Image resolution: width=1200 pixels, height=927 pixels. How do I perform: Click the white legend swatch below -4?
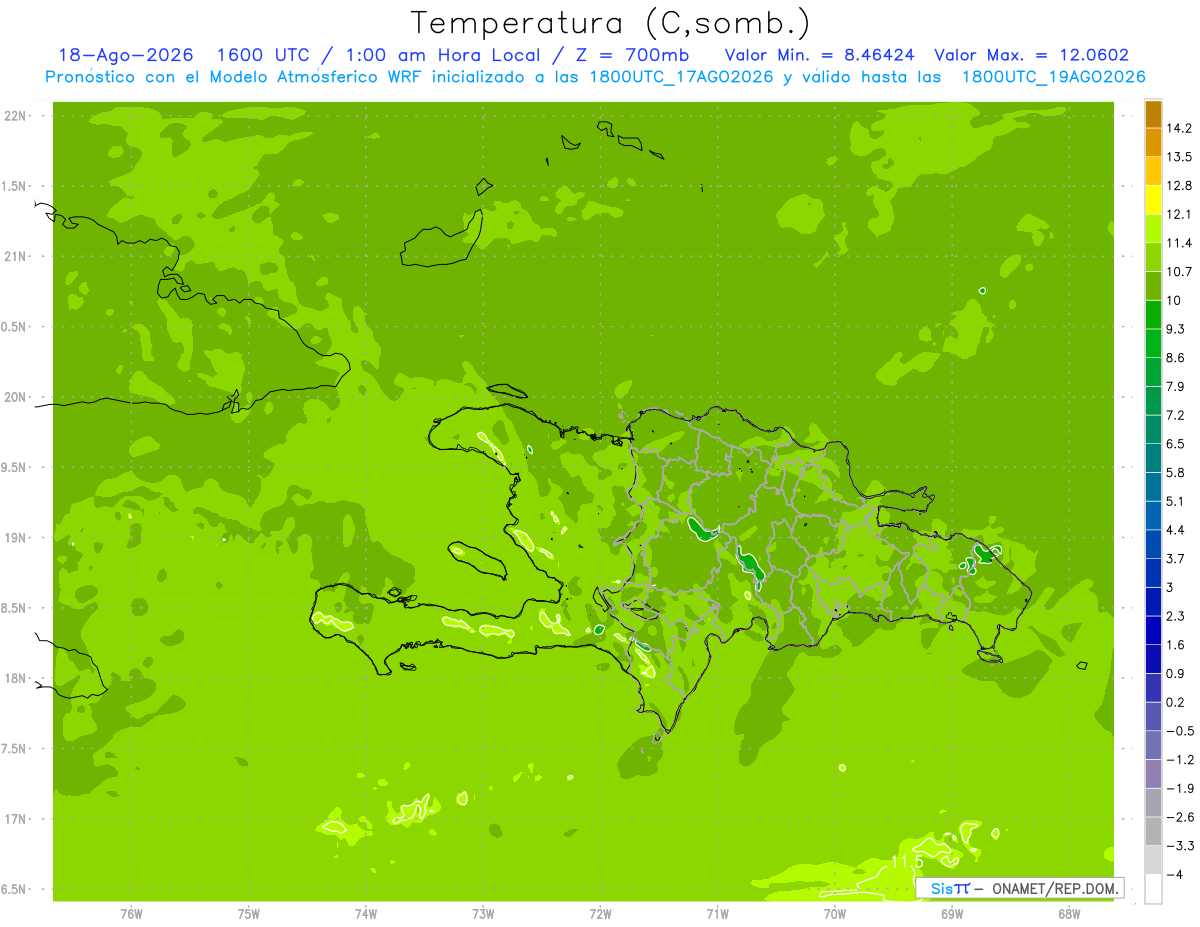click(1153, 888)
